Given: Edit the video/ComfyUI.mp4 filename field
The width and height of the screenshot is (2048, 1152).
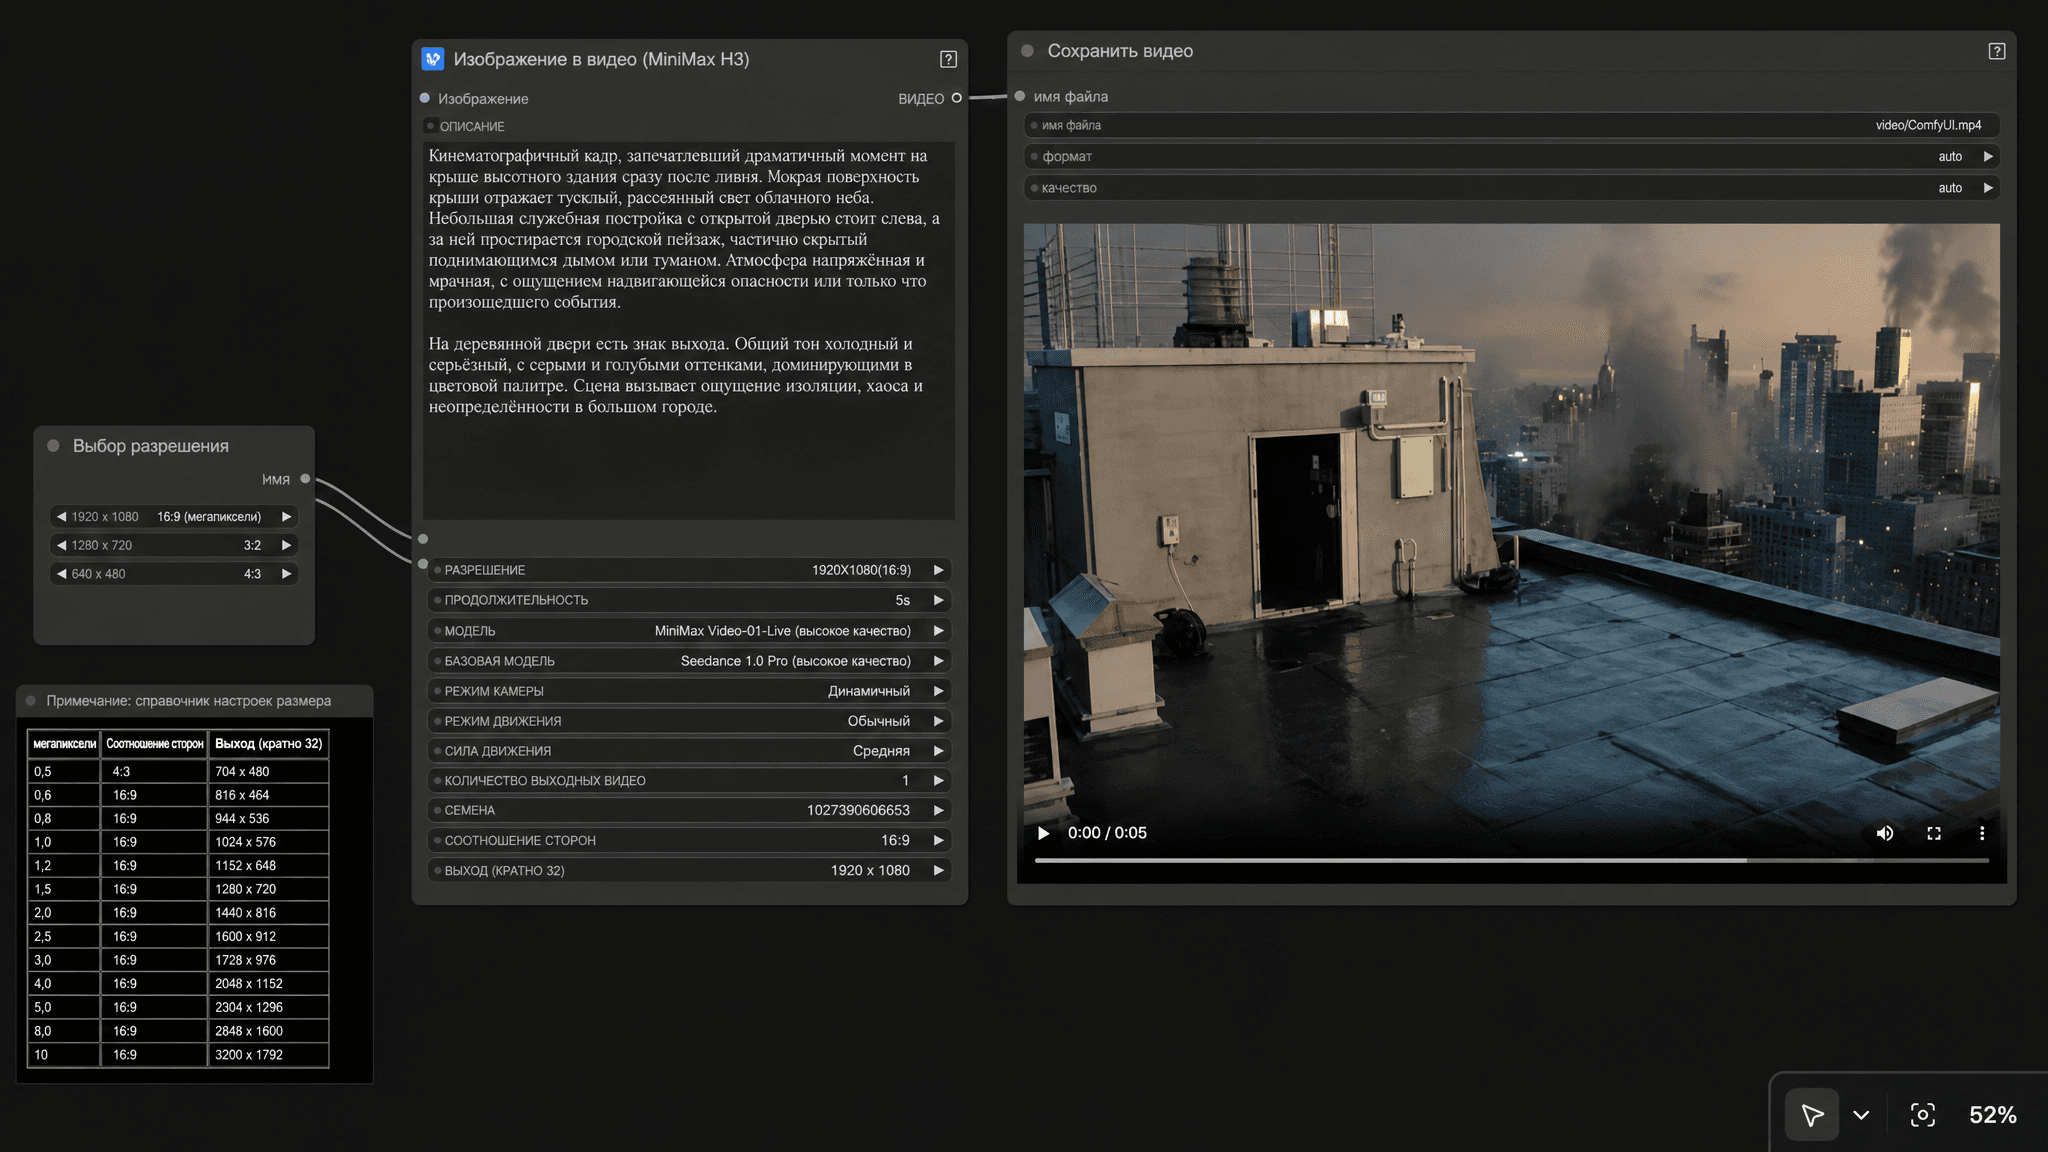Looking at the screenshot, I should click(x=1512, y=125).
